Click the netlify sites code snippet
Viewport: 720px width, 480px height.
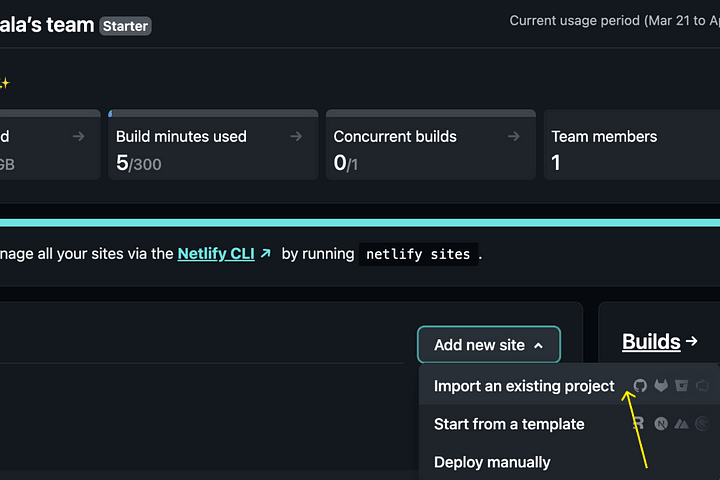click(x=418, y=254)
